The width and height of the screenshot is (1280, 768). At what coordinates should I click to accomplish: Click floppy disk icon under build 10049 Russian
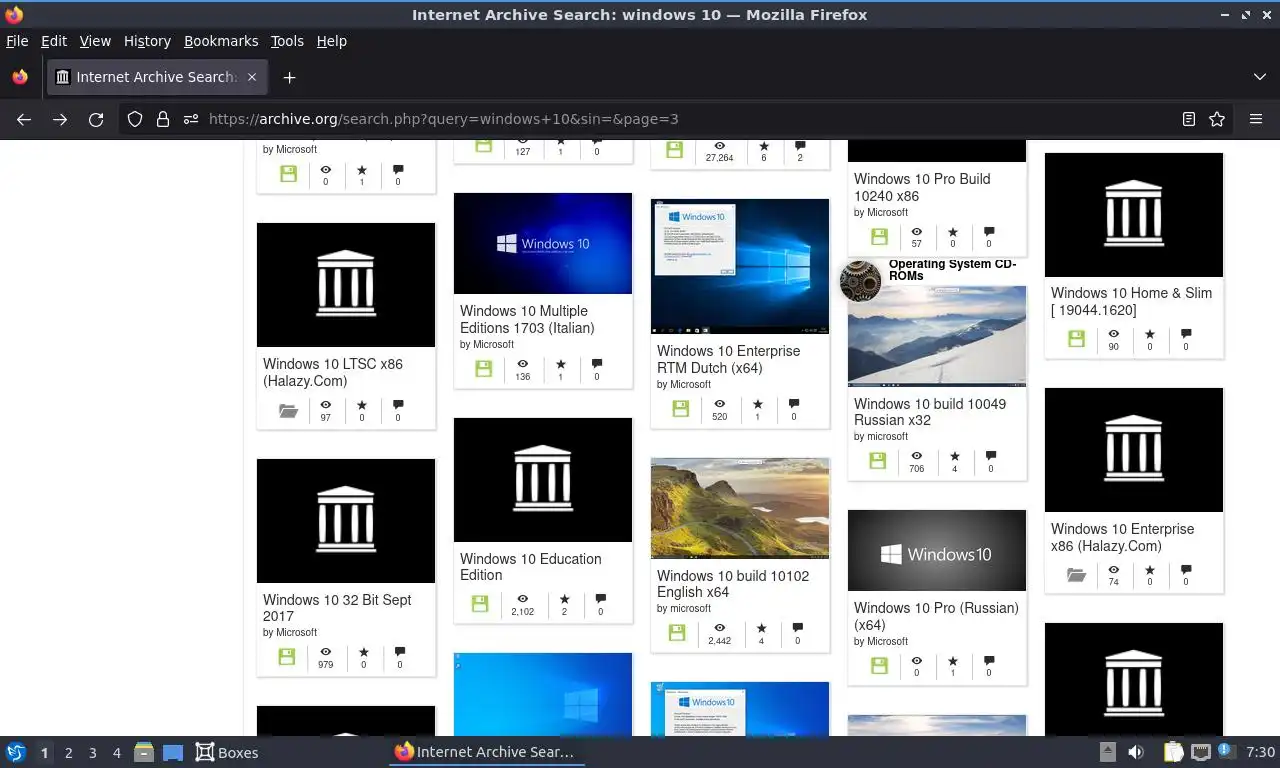[x=877, y=461]
